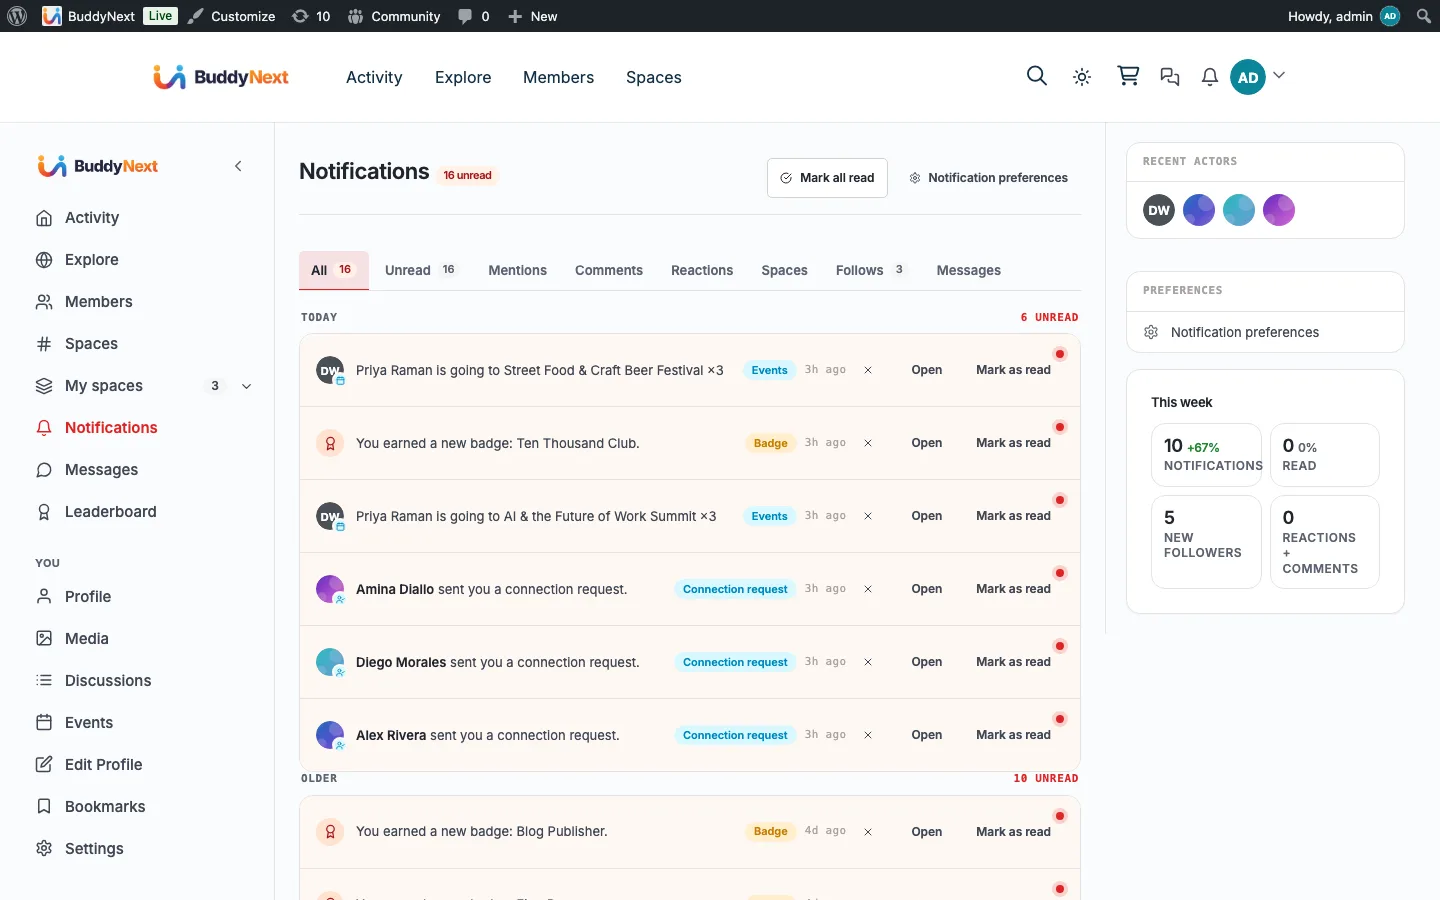Open Edit Profile in the sidebar
The width and height of the screenshot is (1440, 900).
coord(103,765)
